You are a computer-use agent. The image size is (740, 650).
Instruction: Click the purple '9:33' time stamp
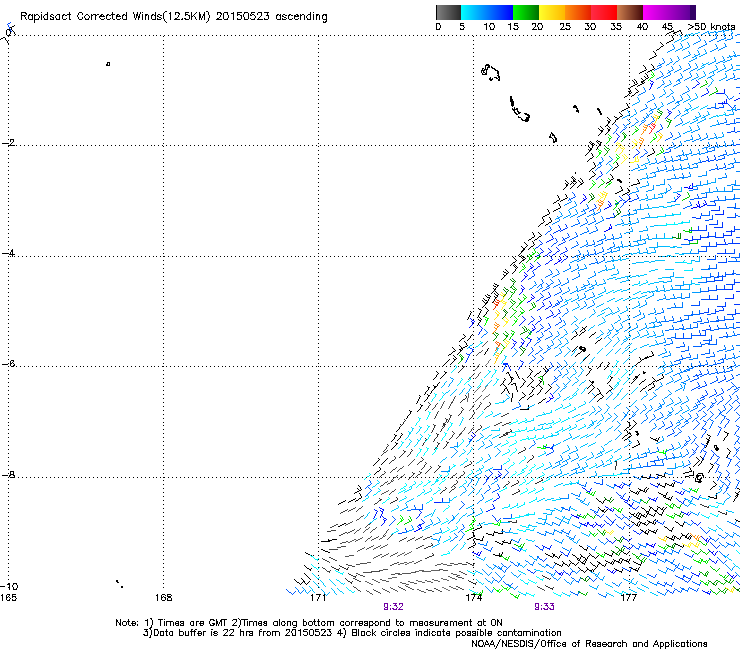(x=544, y=607)
